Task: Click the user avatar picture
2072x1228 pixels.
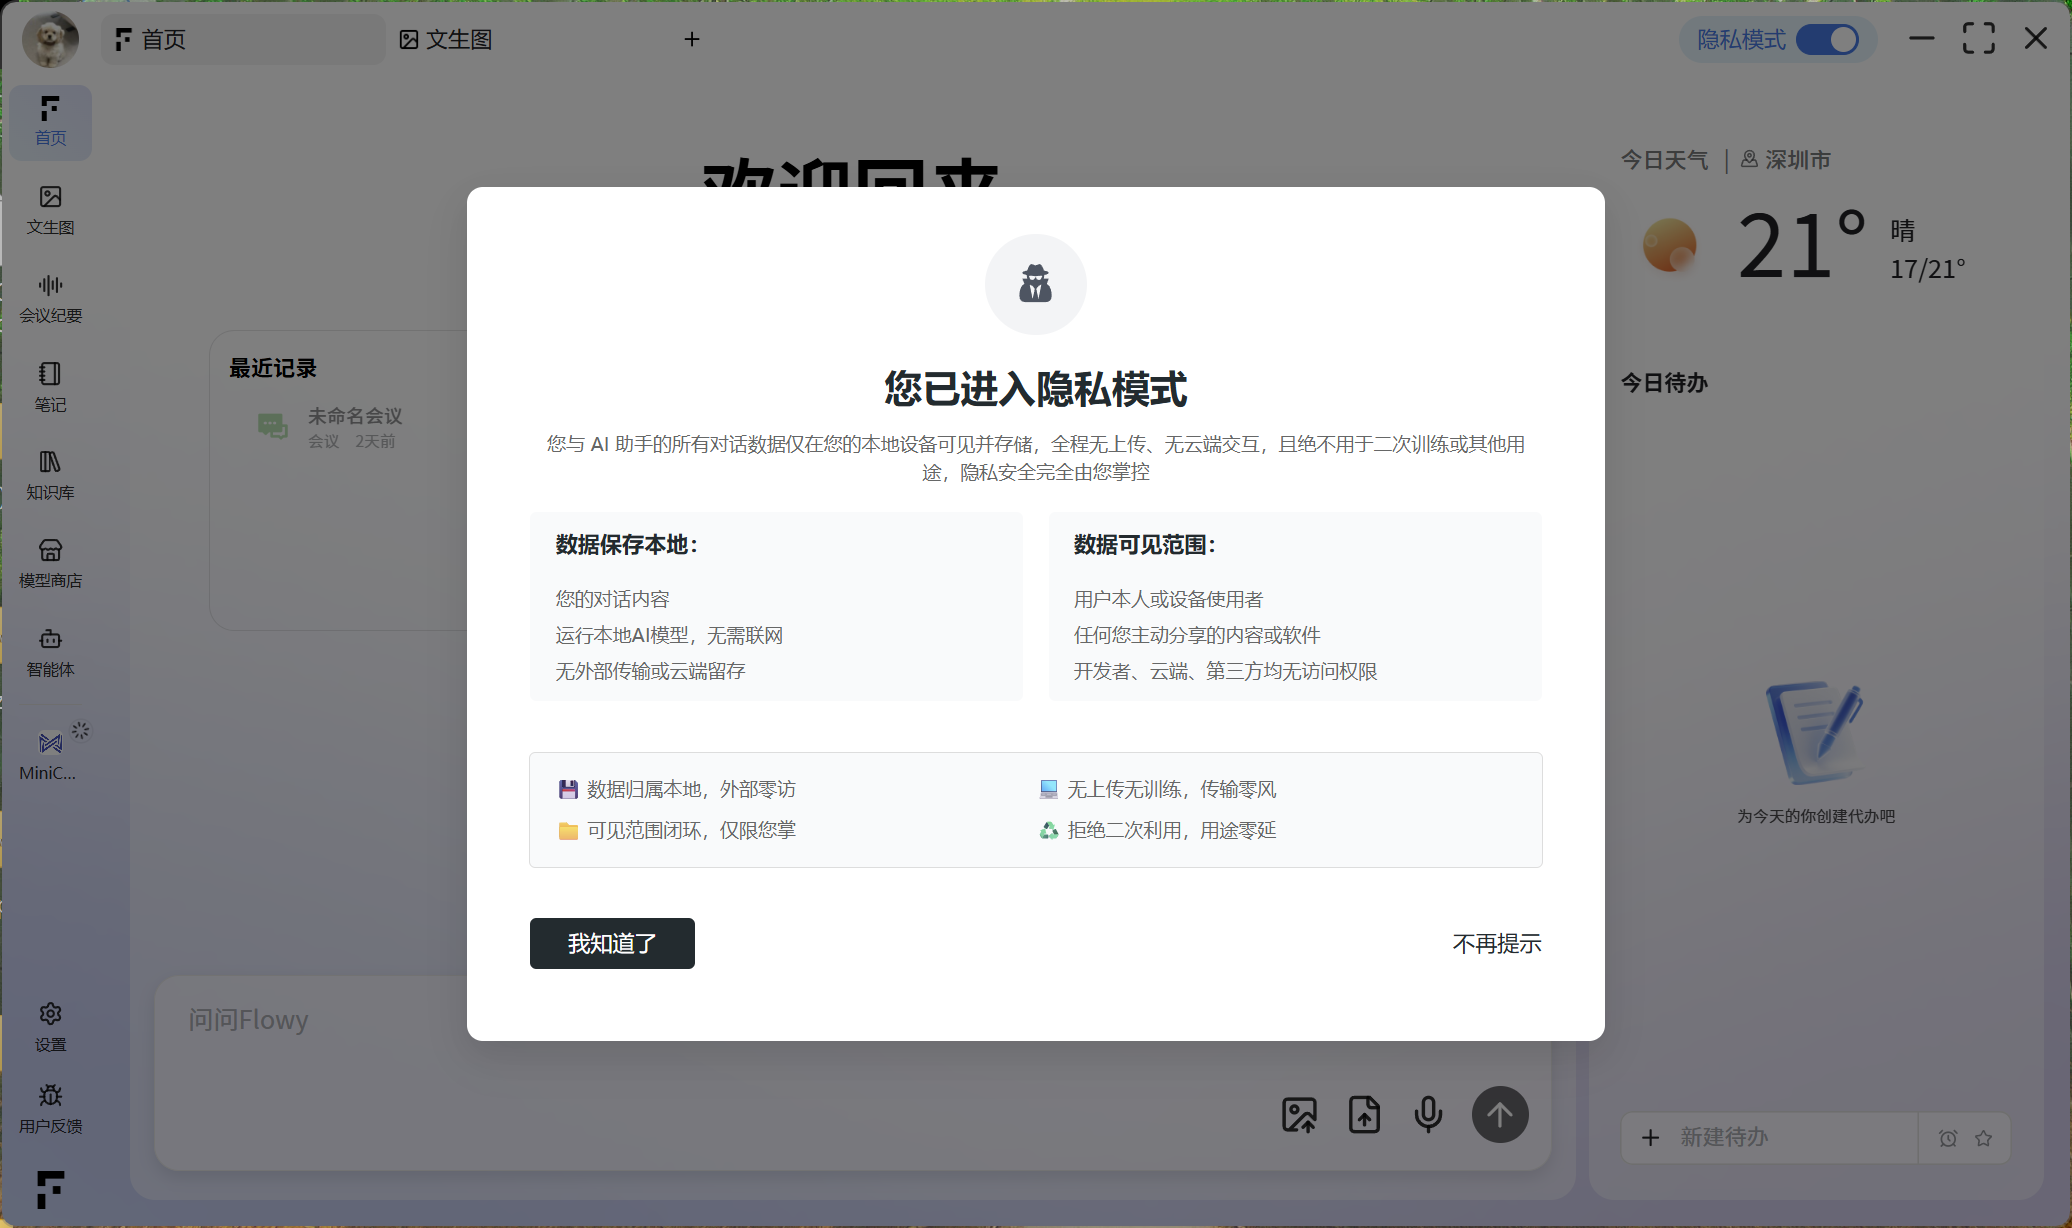Action: (x=50, y=40)
